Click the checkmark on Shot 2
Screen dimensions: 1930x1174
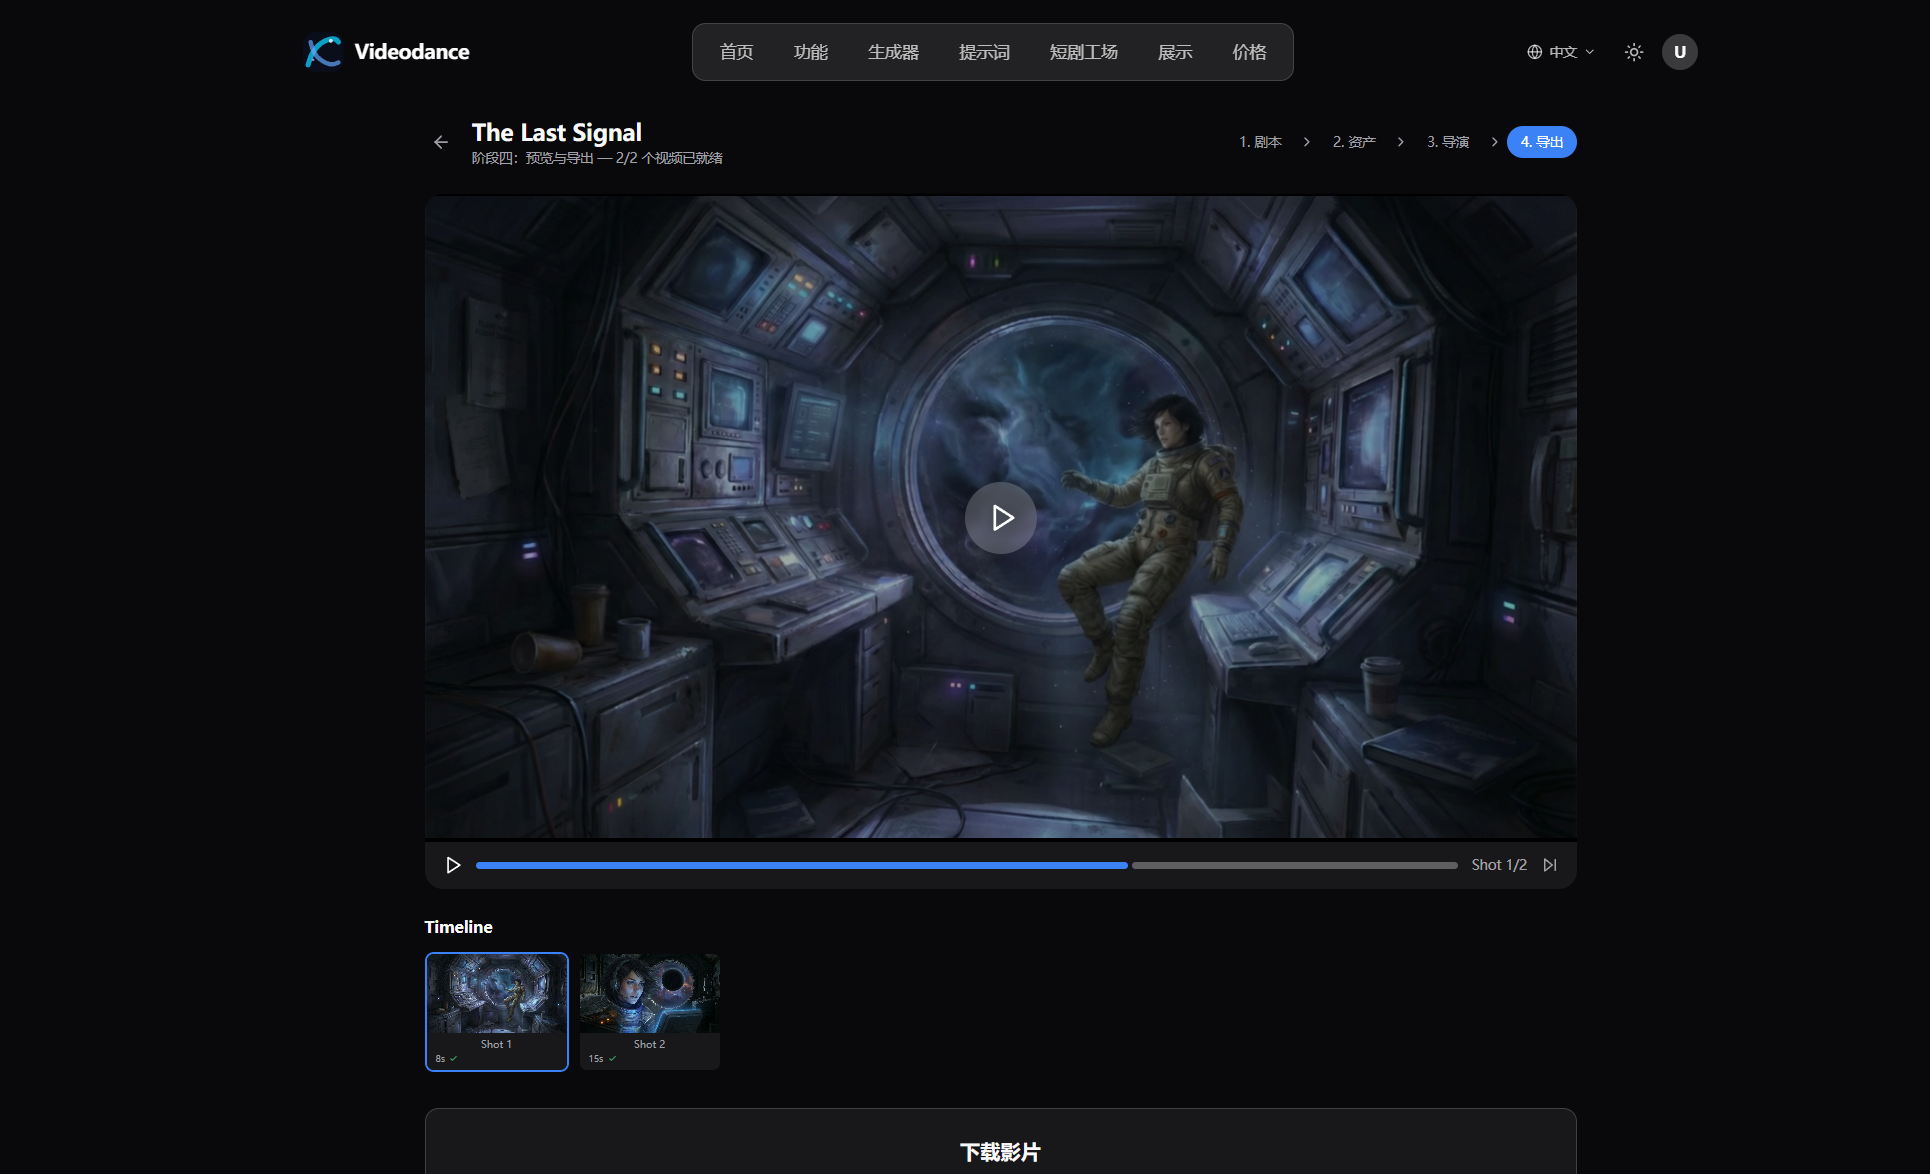pyautogui.click(x=614, y=1057)
